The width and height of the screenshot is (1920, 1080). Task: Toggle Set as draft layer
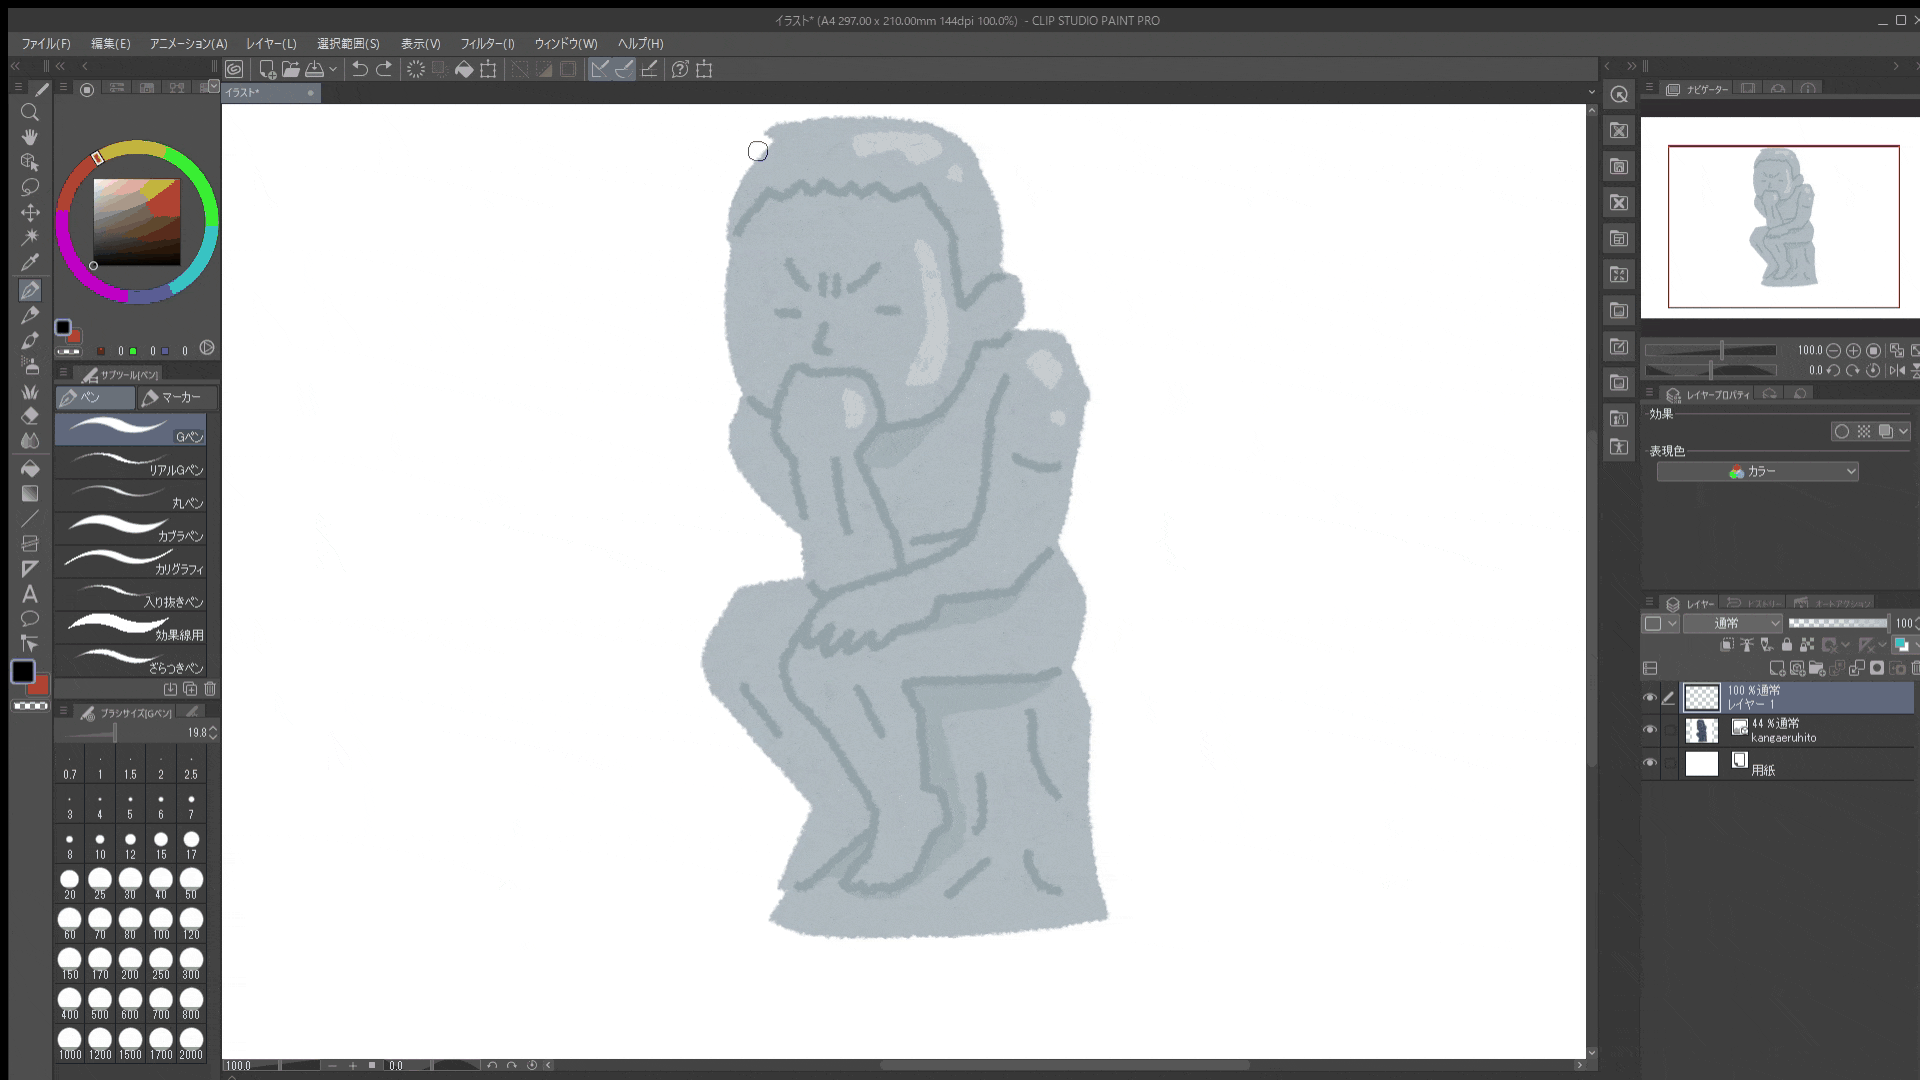pyautogui.click(x=1767, y=645)
